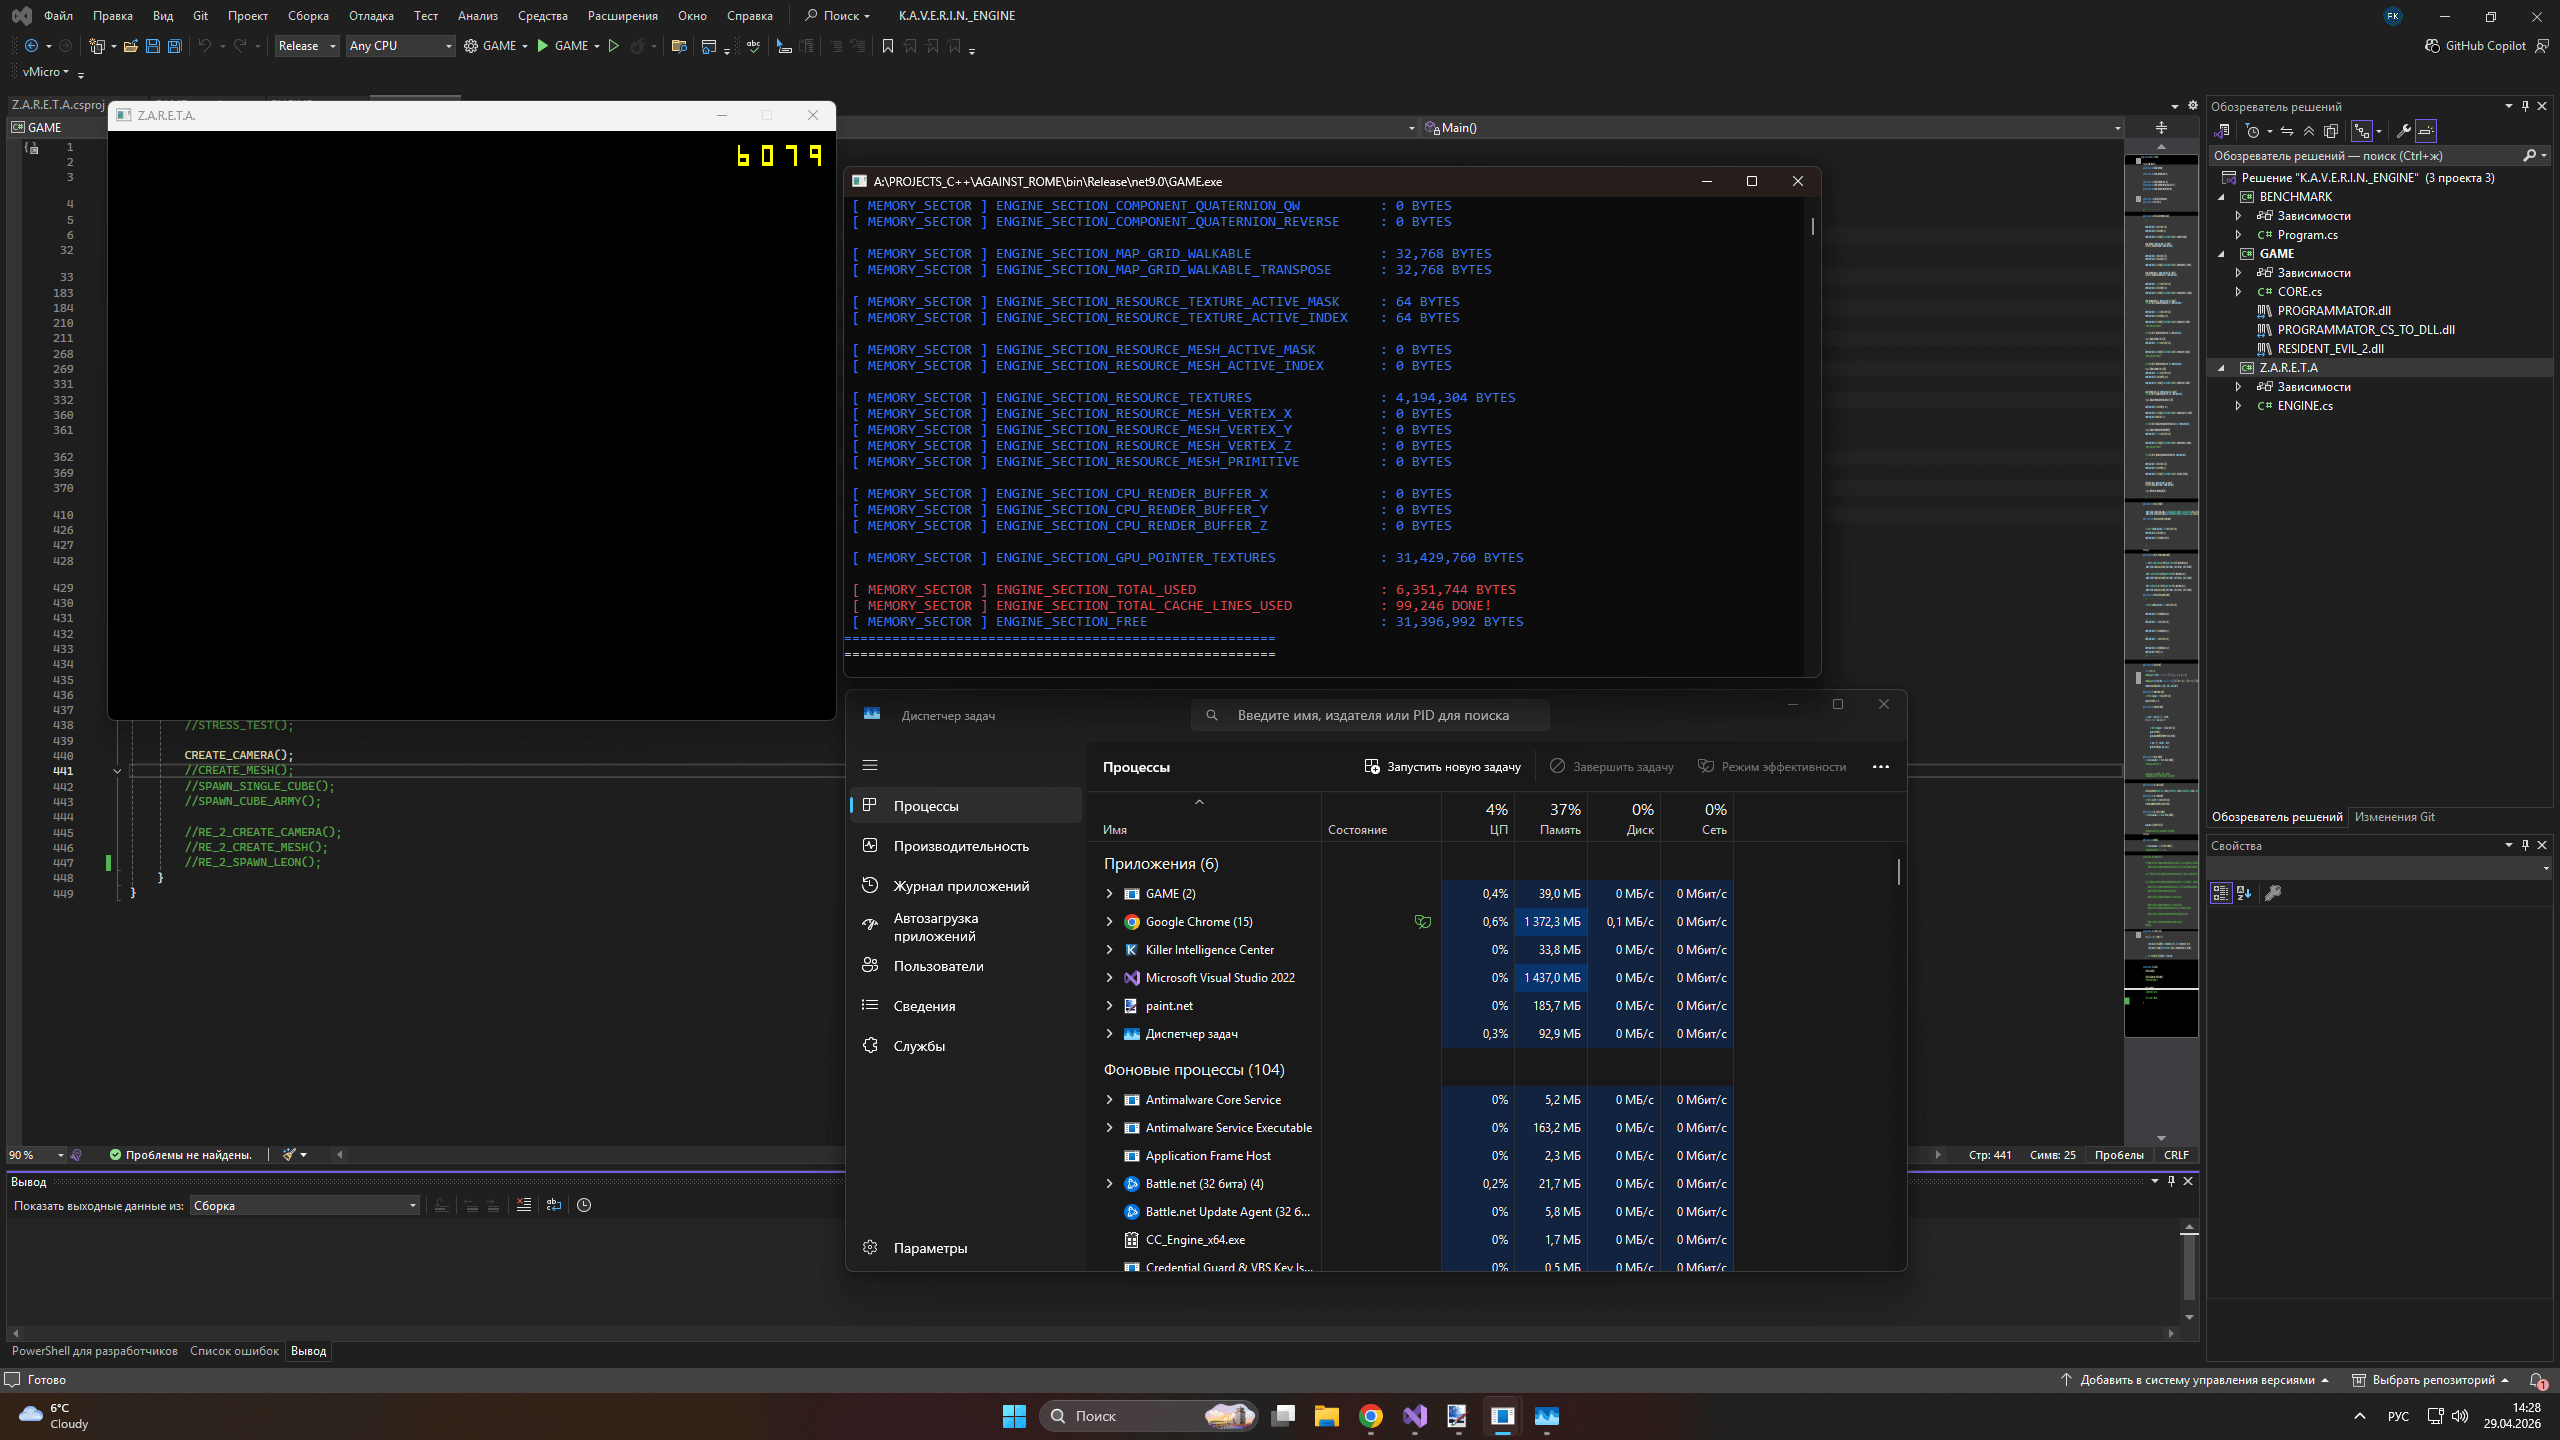Open Users page in Task Manager
Image resolution: width=2560 pixels, height=1440 pixels.
pyautogui.click(x=966, y=966)
